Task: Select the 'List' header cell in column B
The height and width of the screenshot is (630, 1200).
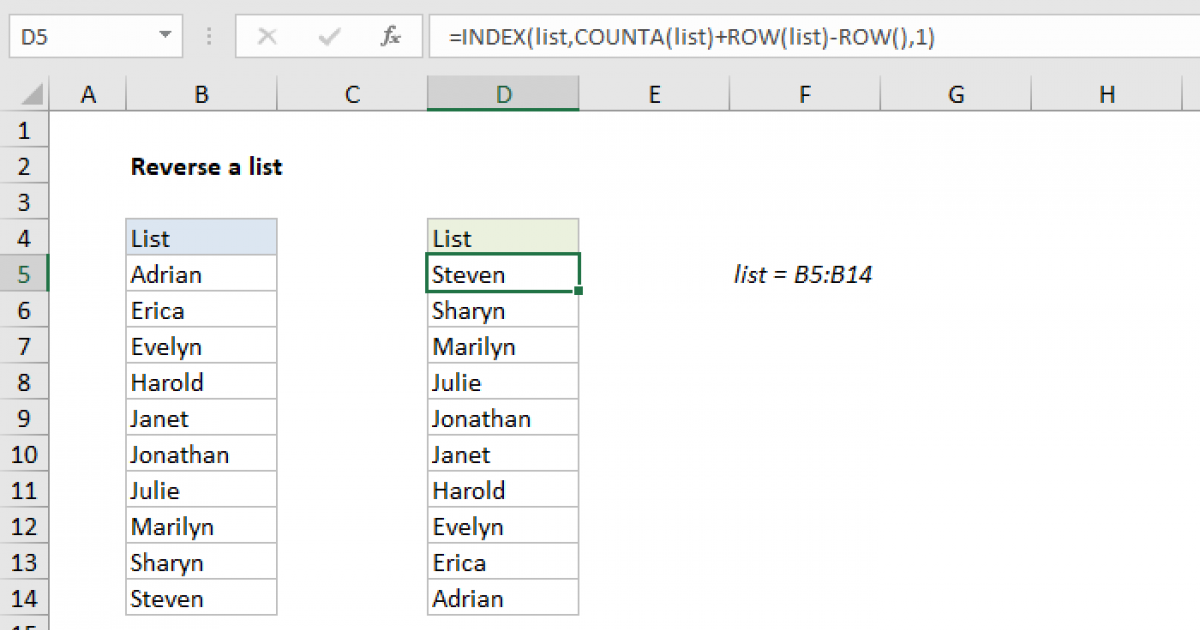Action: click(x=201, y=237)
